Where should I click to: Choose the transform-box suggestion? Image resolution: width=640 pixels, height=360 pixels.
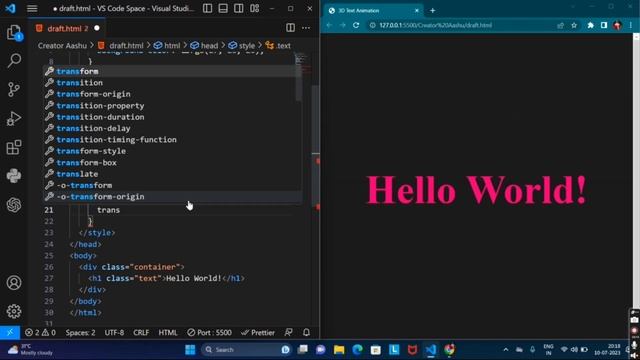[x=173, y=163]
